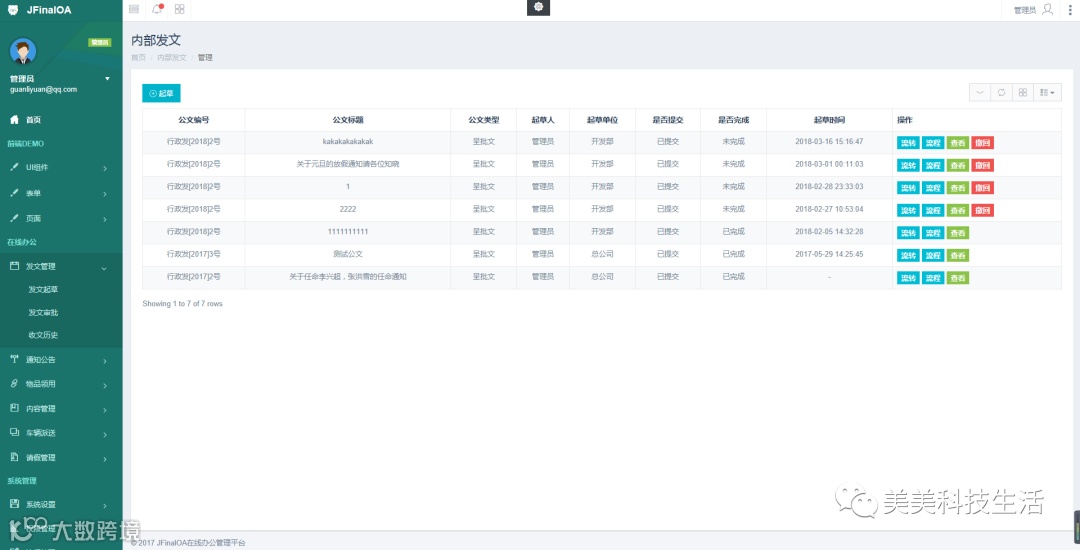Expand the 表单 submenu arrow

pyautogui.click(x=105, y=194)
